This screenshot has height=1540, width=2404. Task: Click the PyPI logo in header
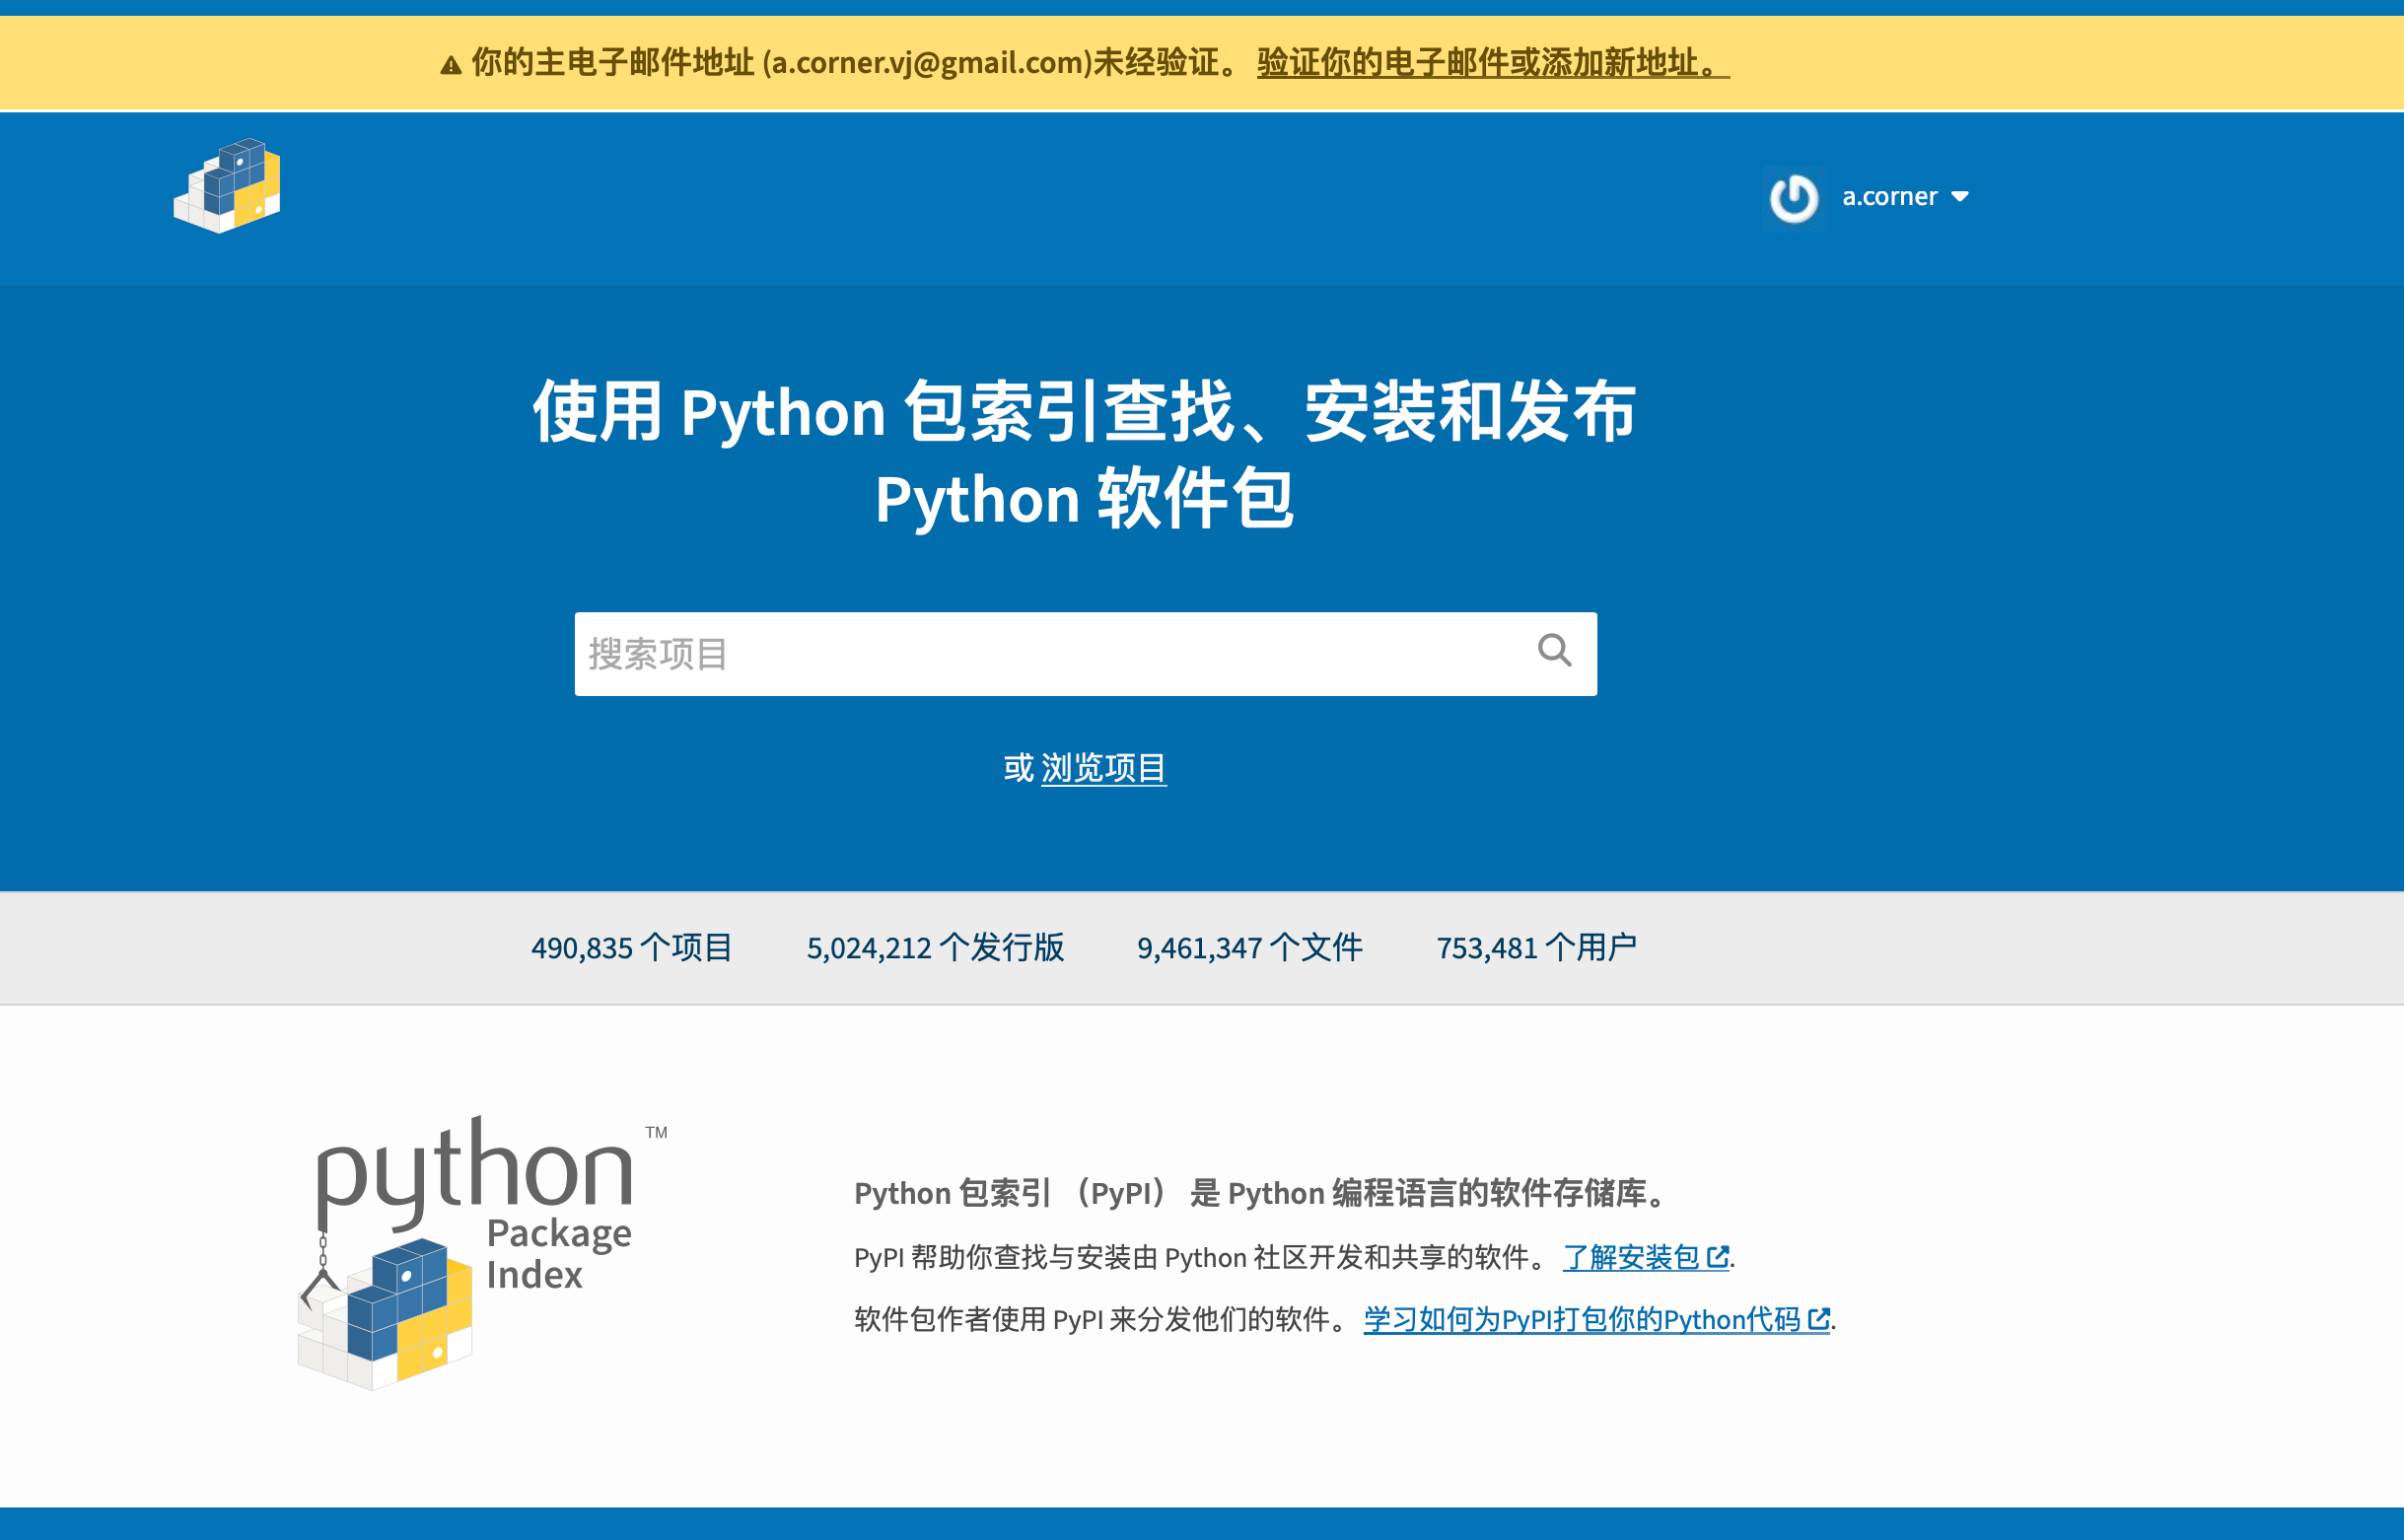227,186
